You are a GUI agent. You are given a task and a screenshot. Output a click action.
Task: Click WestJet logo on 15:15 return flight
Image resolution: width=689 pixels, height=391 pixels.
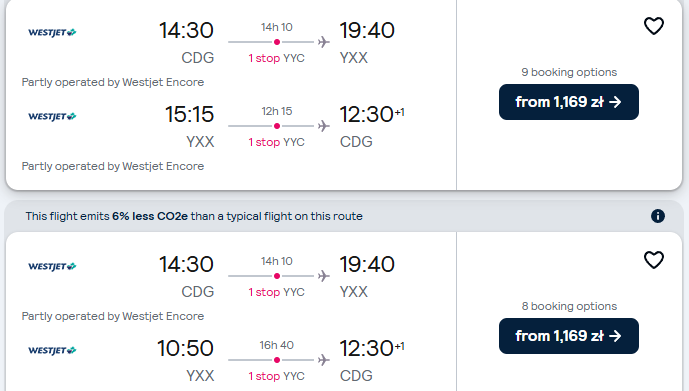(x=52, y=116)
